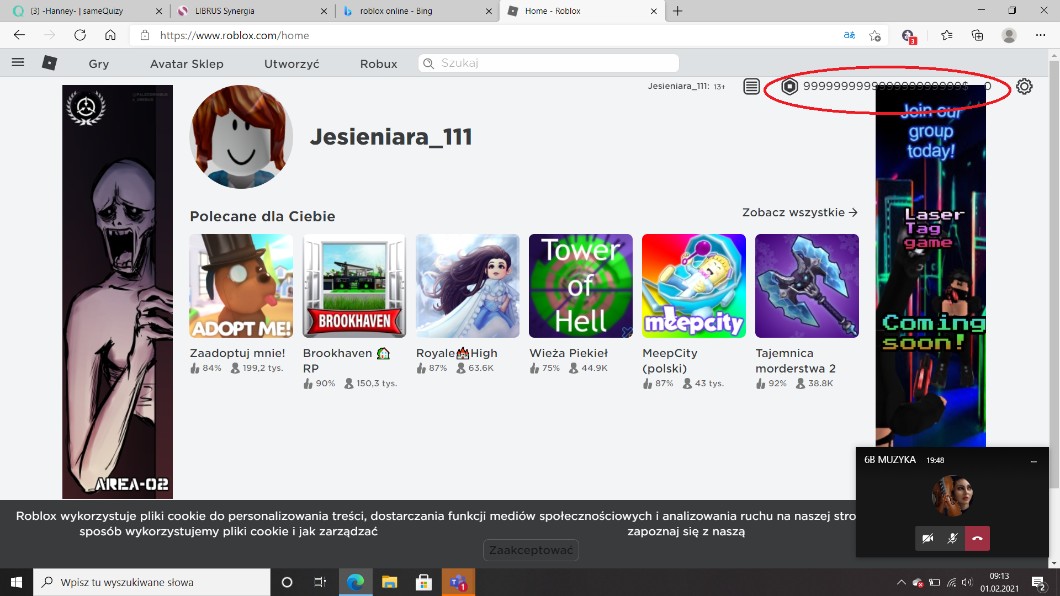Open the browser Settings and more menu
1060x596 pixels.
coord(1039,35)
